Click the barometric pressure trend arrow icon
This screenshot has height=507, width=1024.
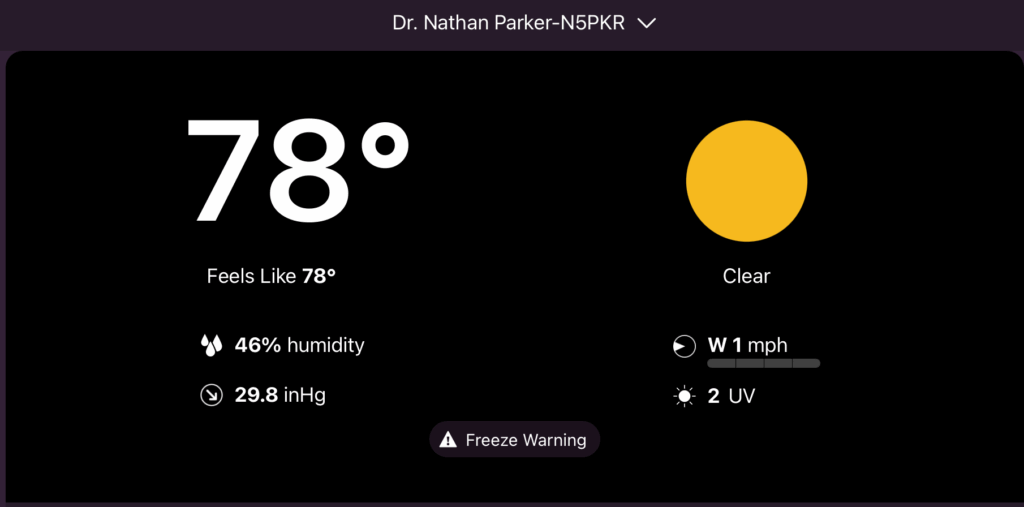[x=211, y=396]
